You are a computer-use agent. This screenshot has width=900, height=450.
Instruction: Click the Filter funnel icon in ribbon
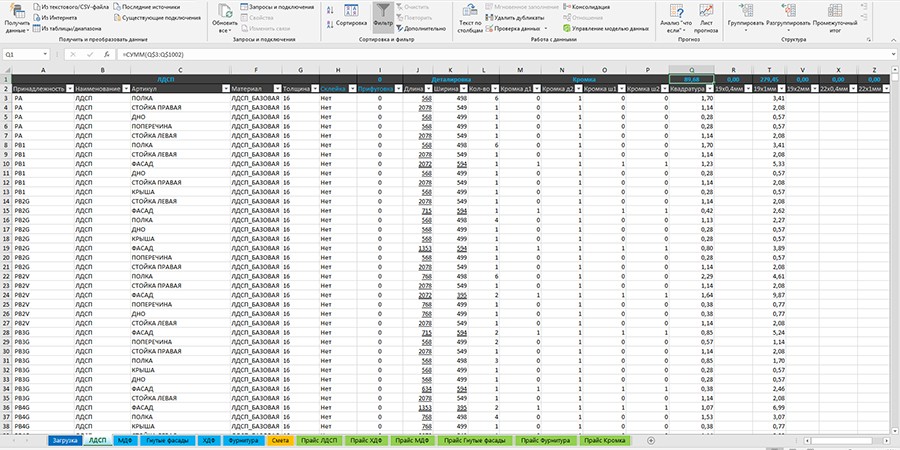[382, 12]
